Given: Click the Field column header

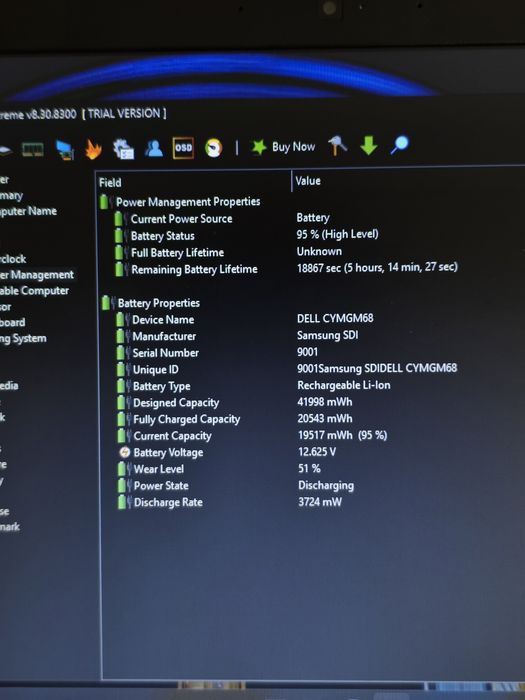Looking at the screenshot, I should [110, 182].
